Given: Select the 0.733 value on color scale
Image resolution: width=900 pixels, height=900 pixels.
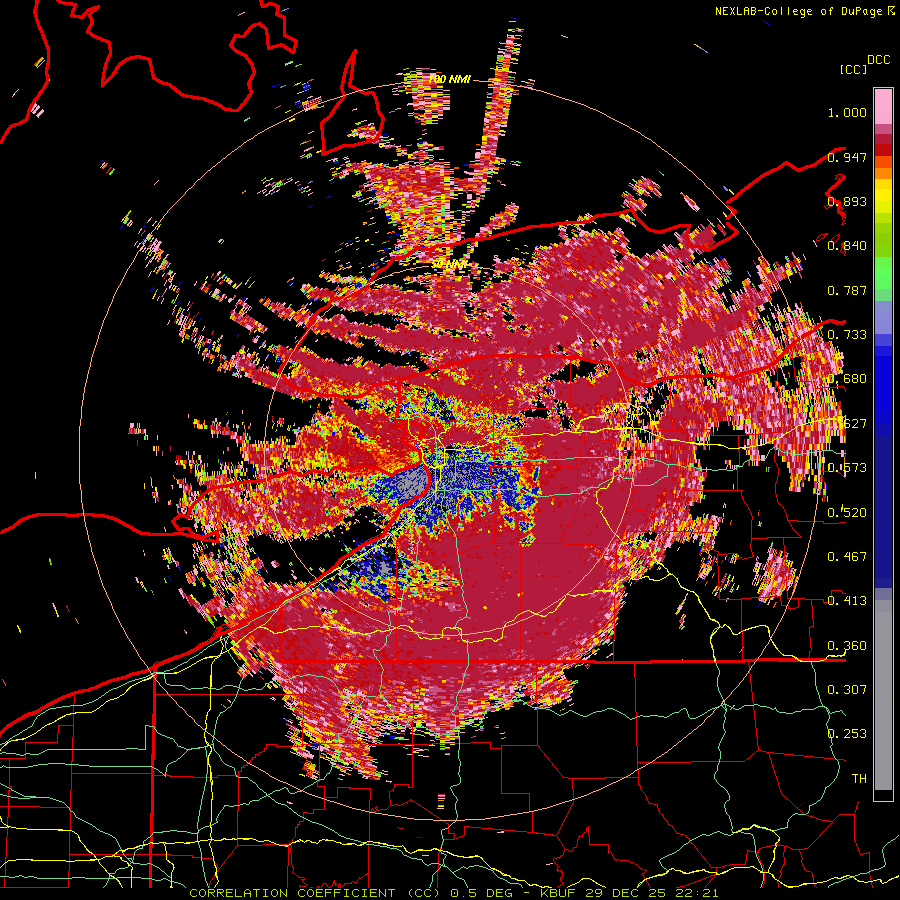Looking at the screenshot, I should (847, 335).
